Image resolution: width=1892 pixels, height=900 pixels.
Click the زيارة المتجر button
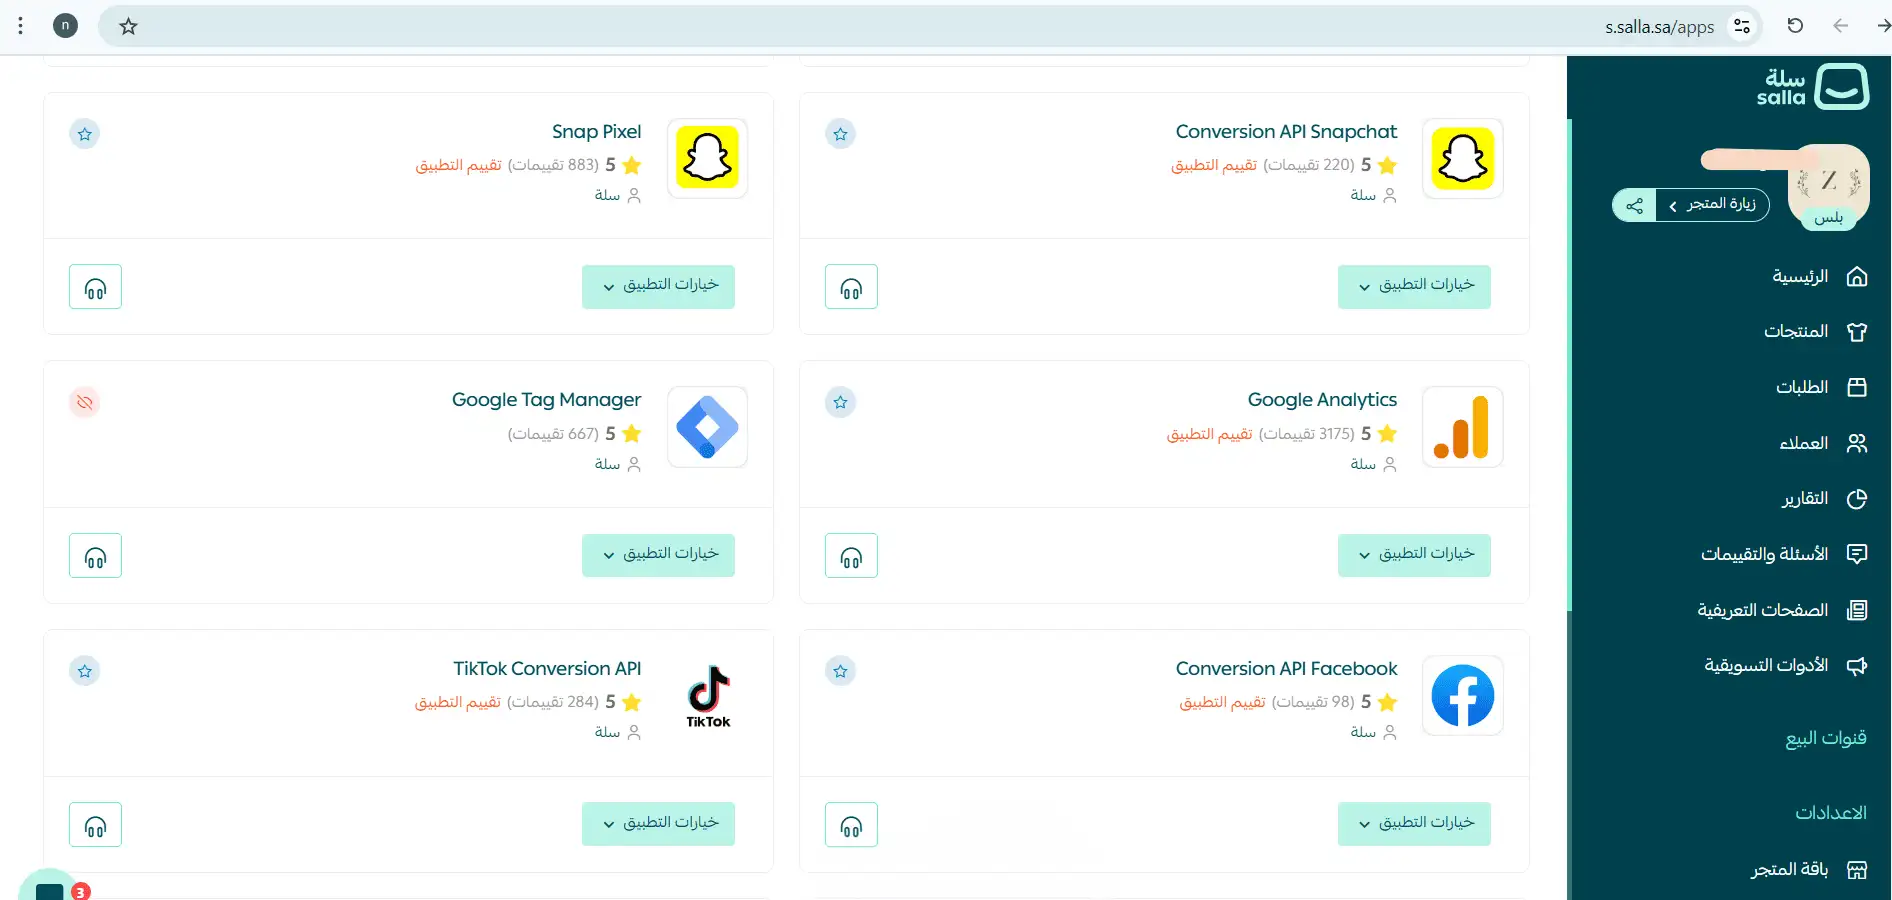pos(1713,205)
